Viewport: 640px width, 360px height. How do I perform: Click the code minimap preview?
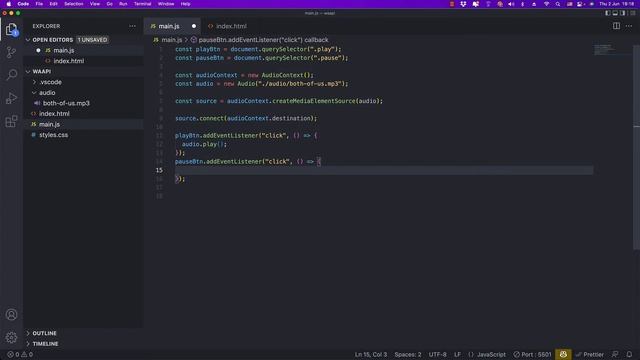pos(604,49)
